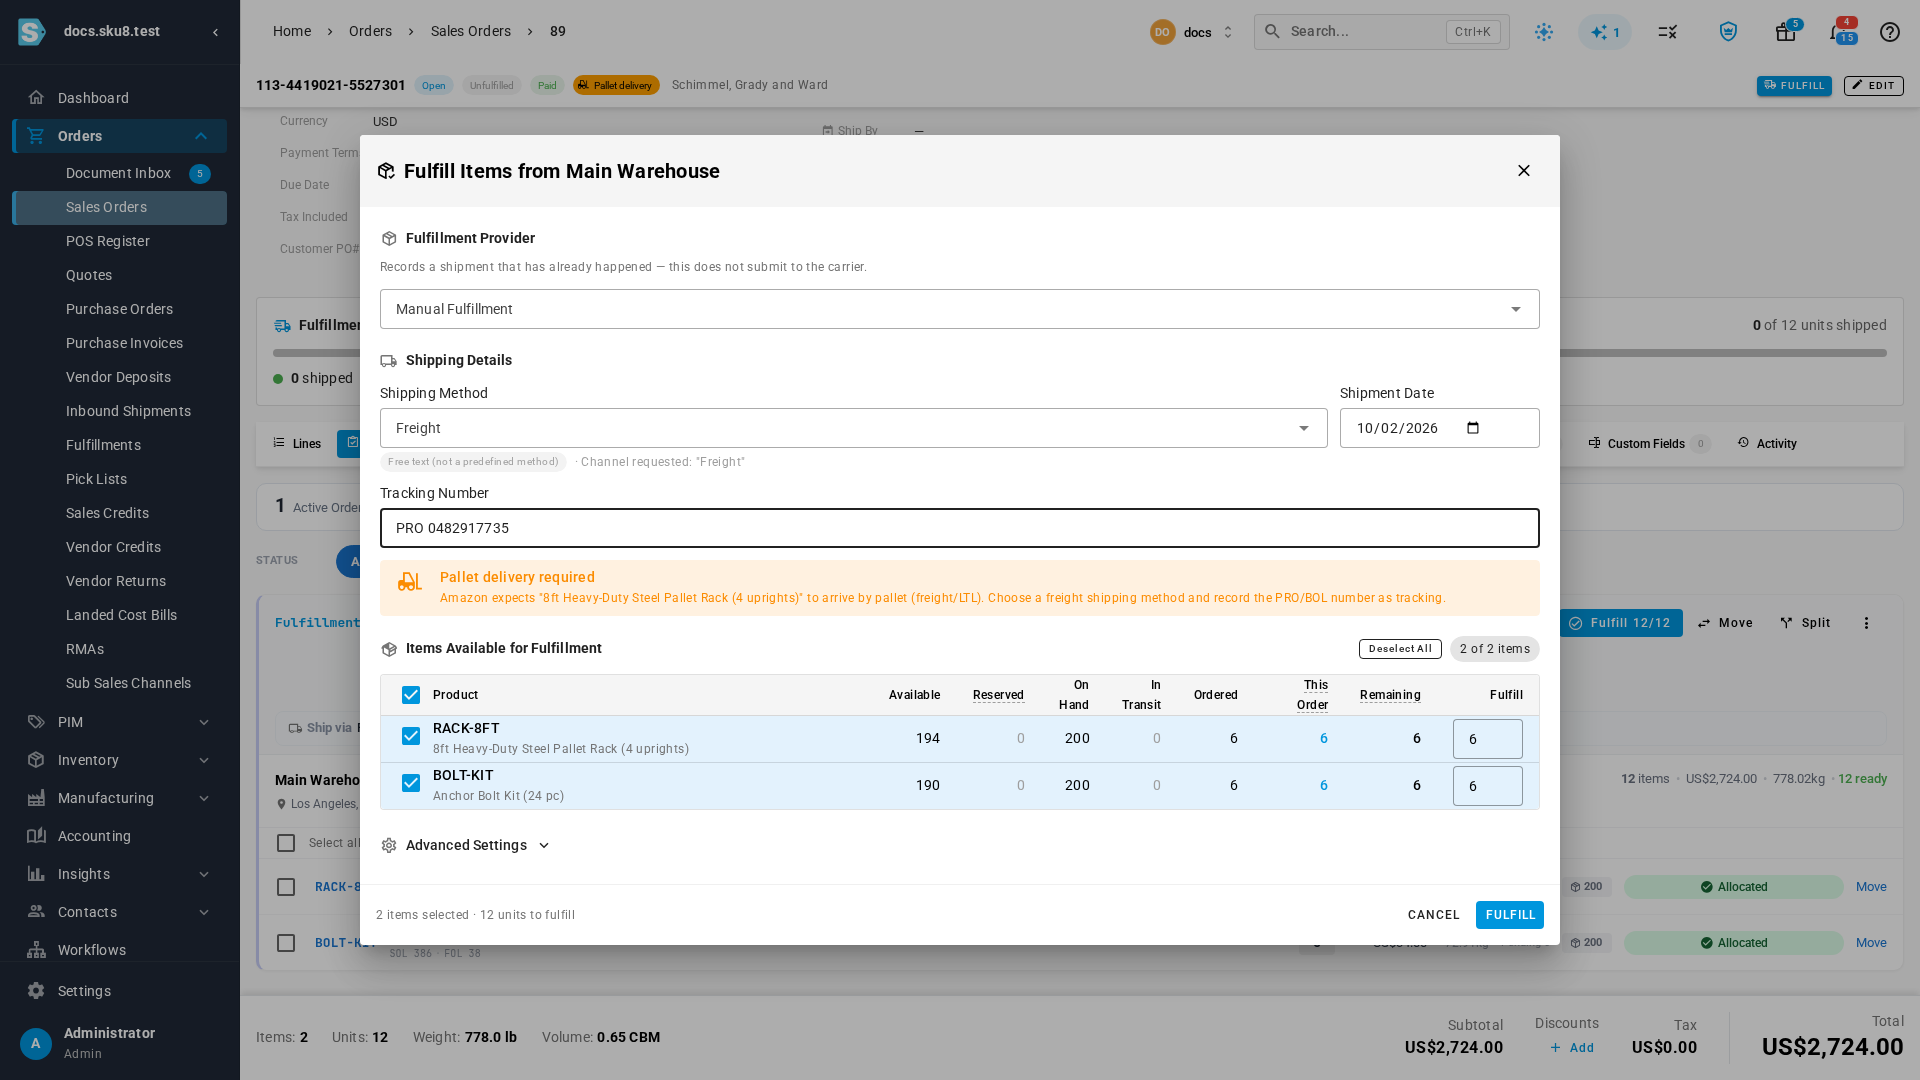Screen dimensions: 1920x1080
Task: Expand the Contacts sidebar group
Action: tap(204, 912)
